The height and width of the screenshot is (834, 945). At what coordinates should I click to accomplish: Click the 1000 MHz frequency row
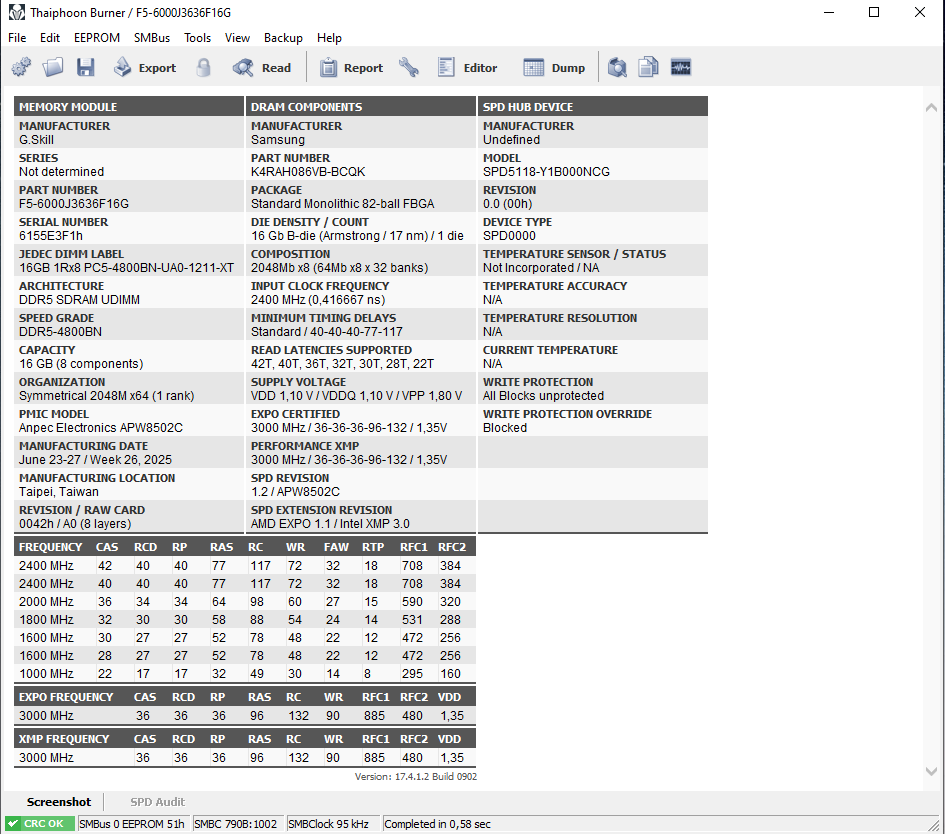coord(244,674)
